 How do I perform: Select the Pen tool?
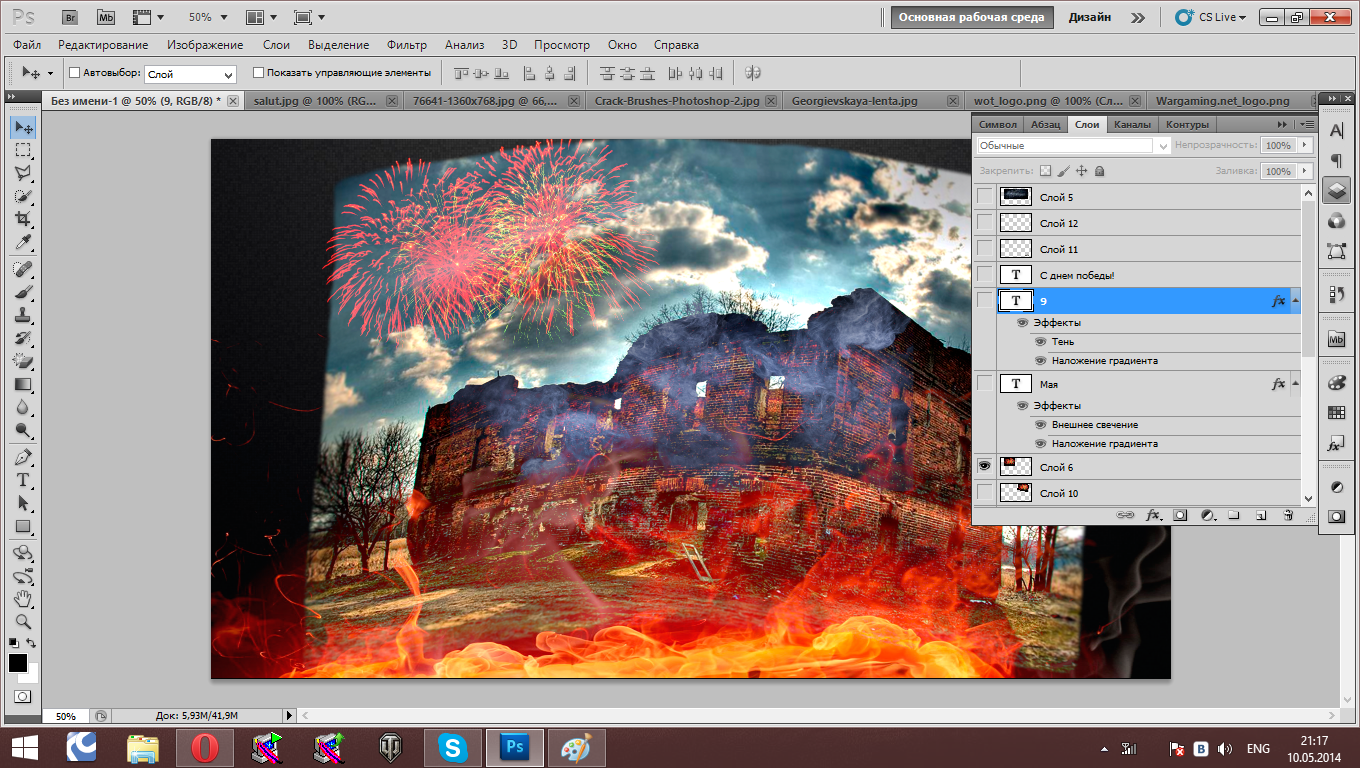point(23,458)
